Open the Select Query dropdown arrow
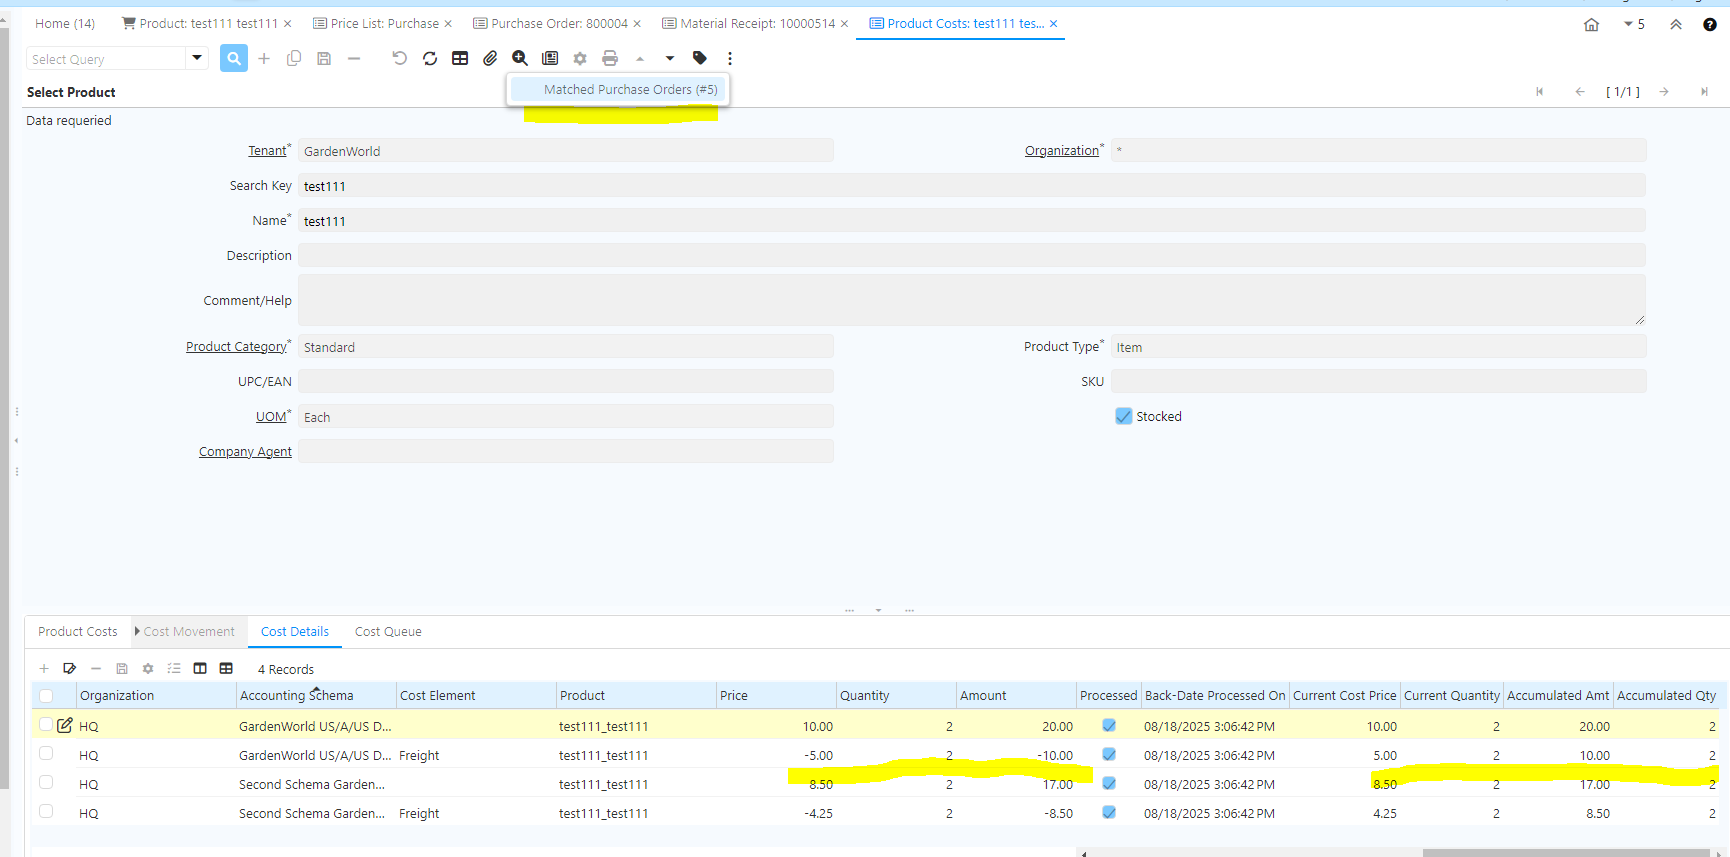Screen dimensions: 1730x857 [197, 58]
